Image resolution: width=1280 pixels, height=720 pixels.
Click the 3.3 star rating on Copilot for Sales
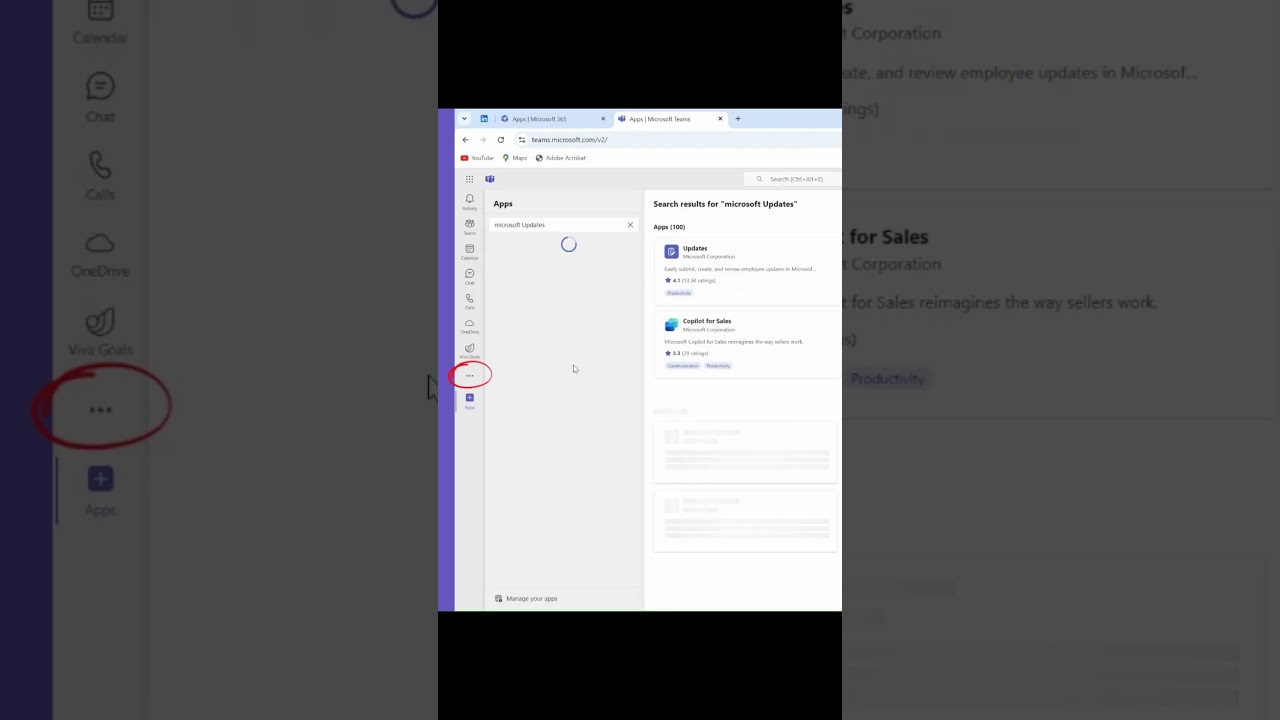tap(687, 353)
